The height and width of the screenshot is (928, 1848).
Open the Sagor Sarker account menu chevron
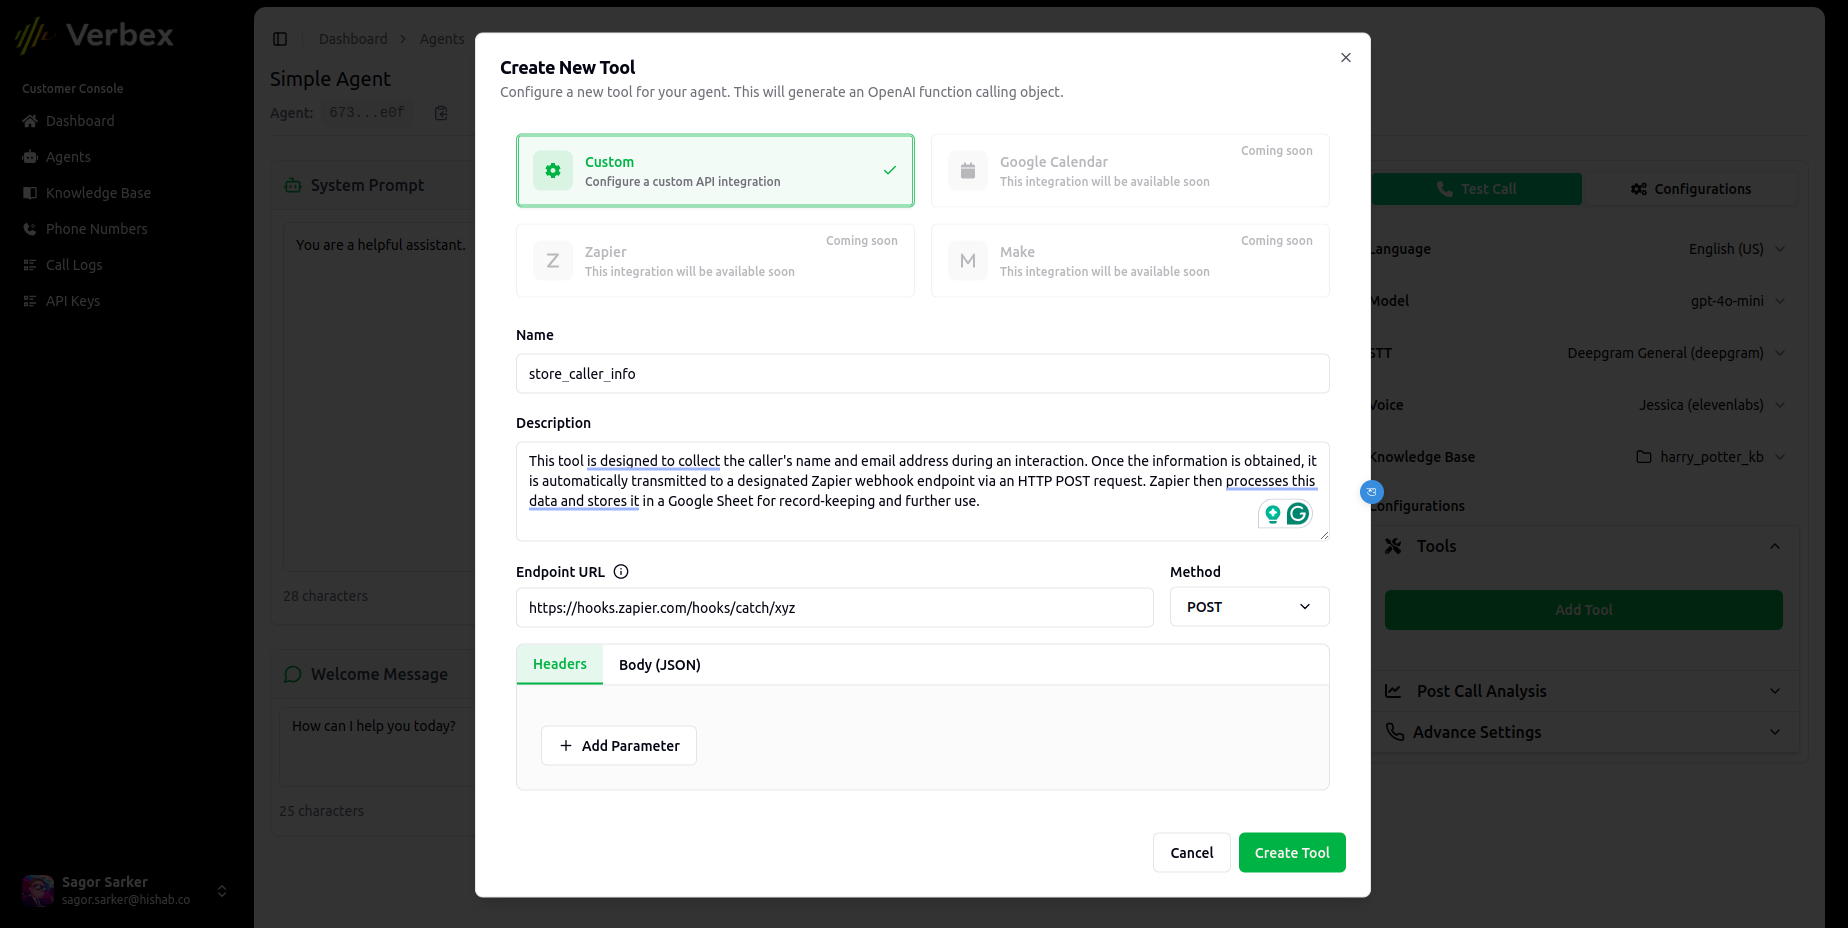222,891
